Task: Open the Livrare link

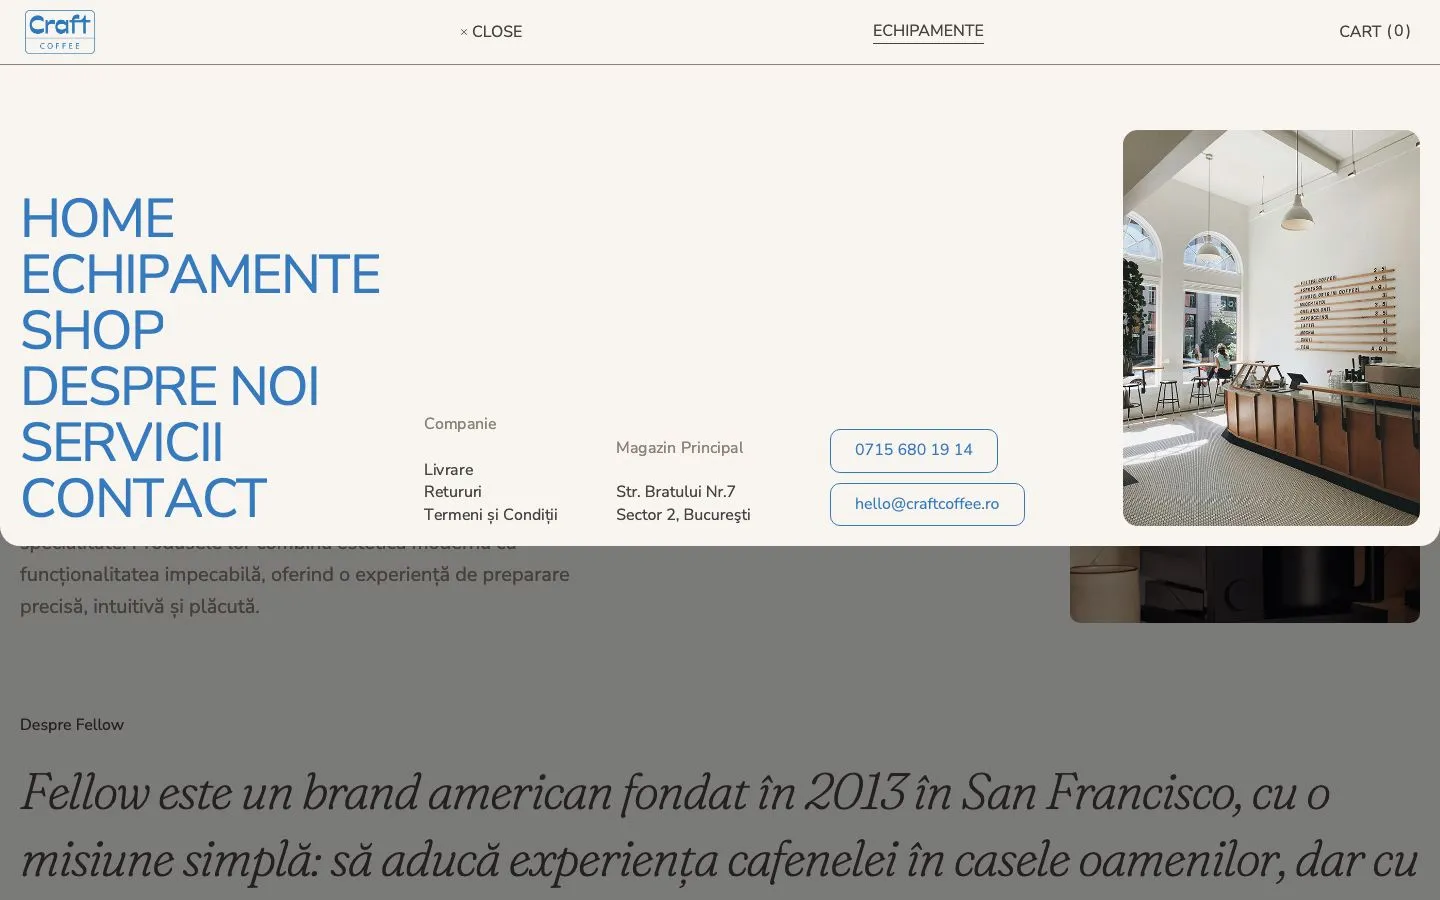Action: click(x=448, y=470)
